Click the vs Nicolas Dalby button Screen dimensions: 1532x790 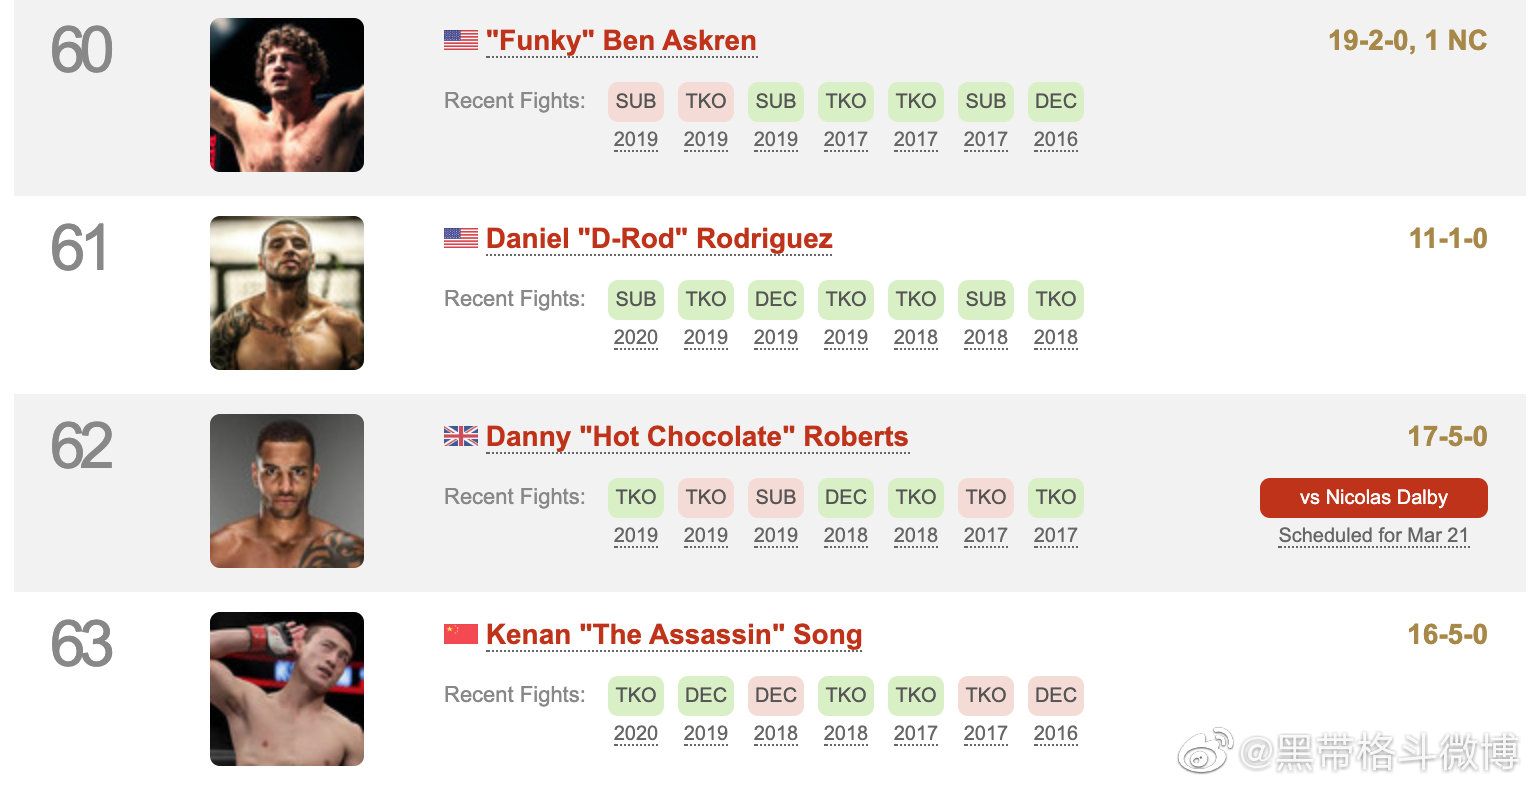[1374, 498]
